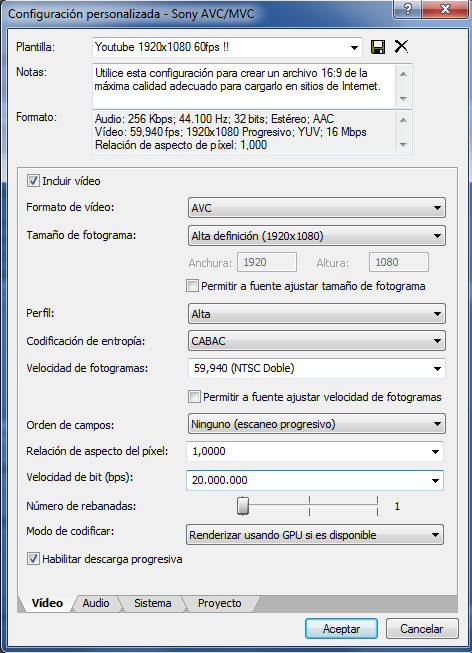Image resolution: width=472 pixels, height=653 pixels.
Task: Click the Número de rebanadas slider handle
Action: pyautogui.click(x=243, y=506)
